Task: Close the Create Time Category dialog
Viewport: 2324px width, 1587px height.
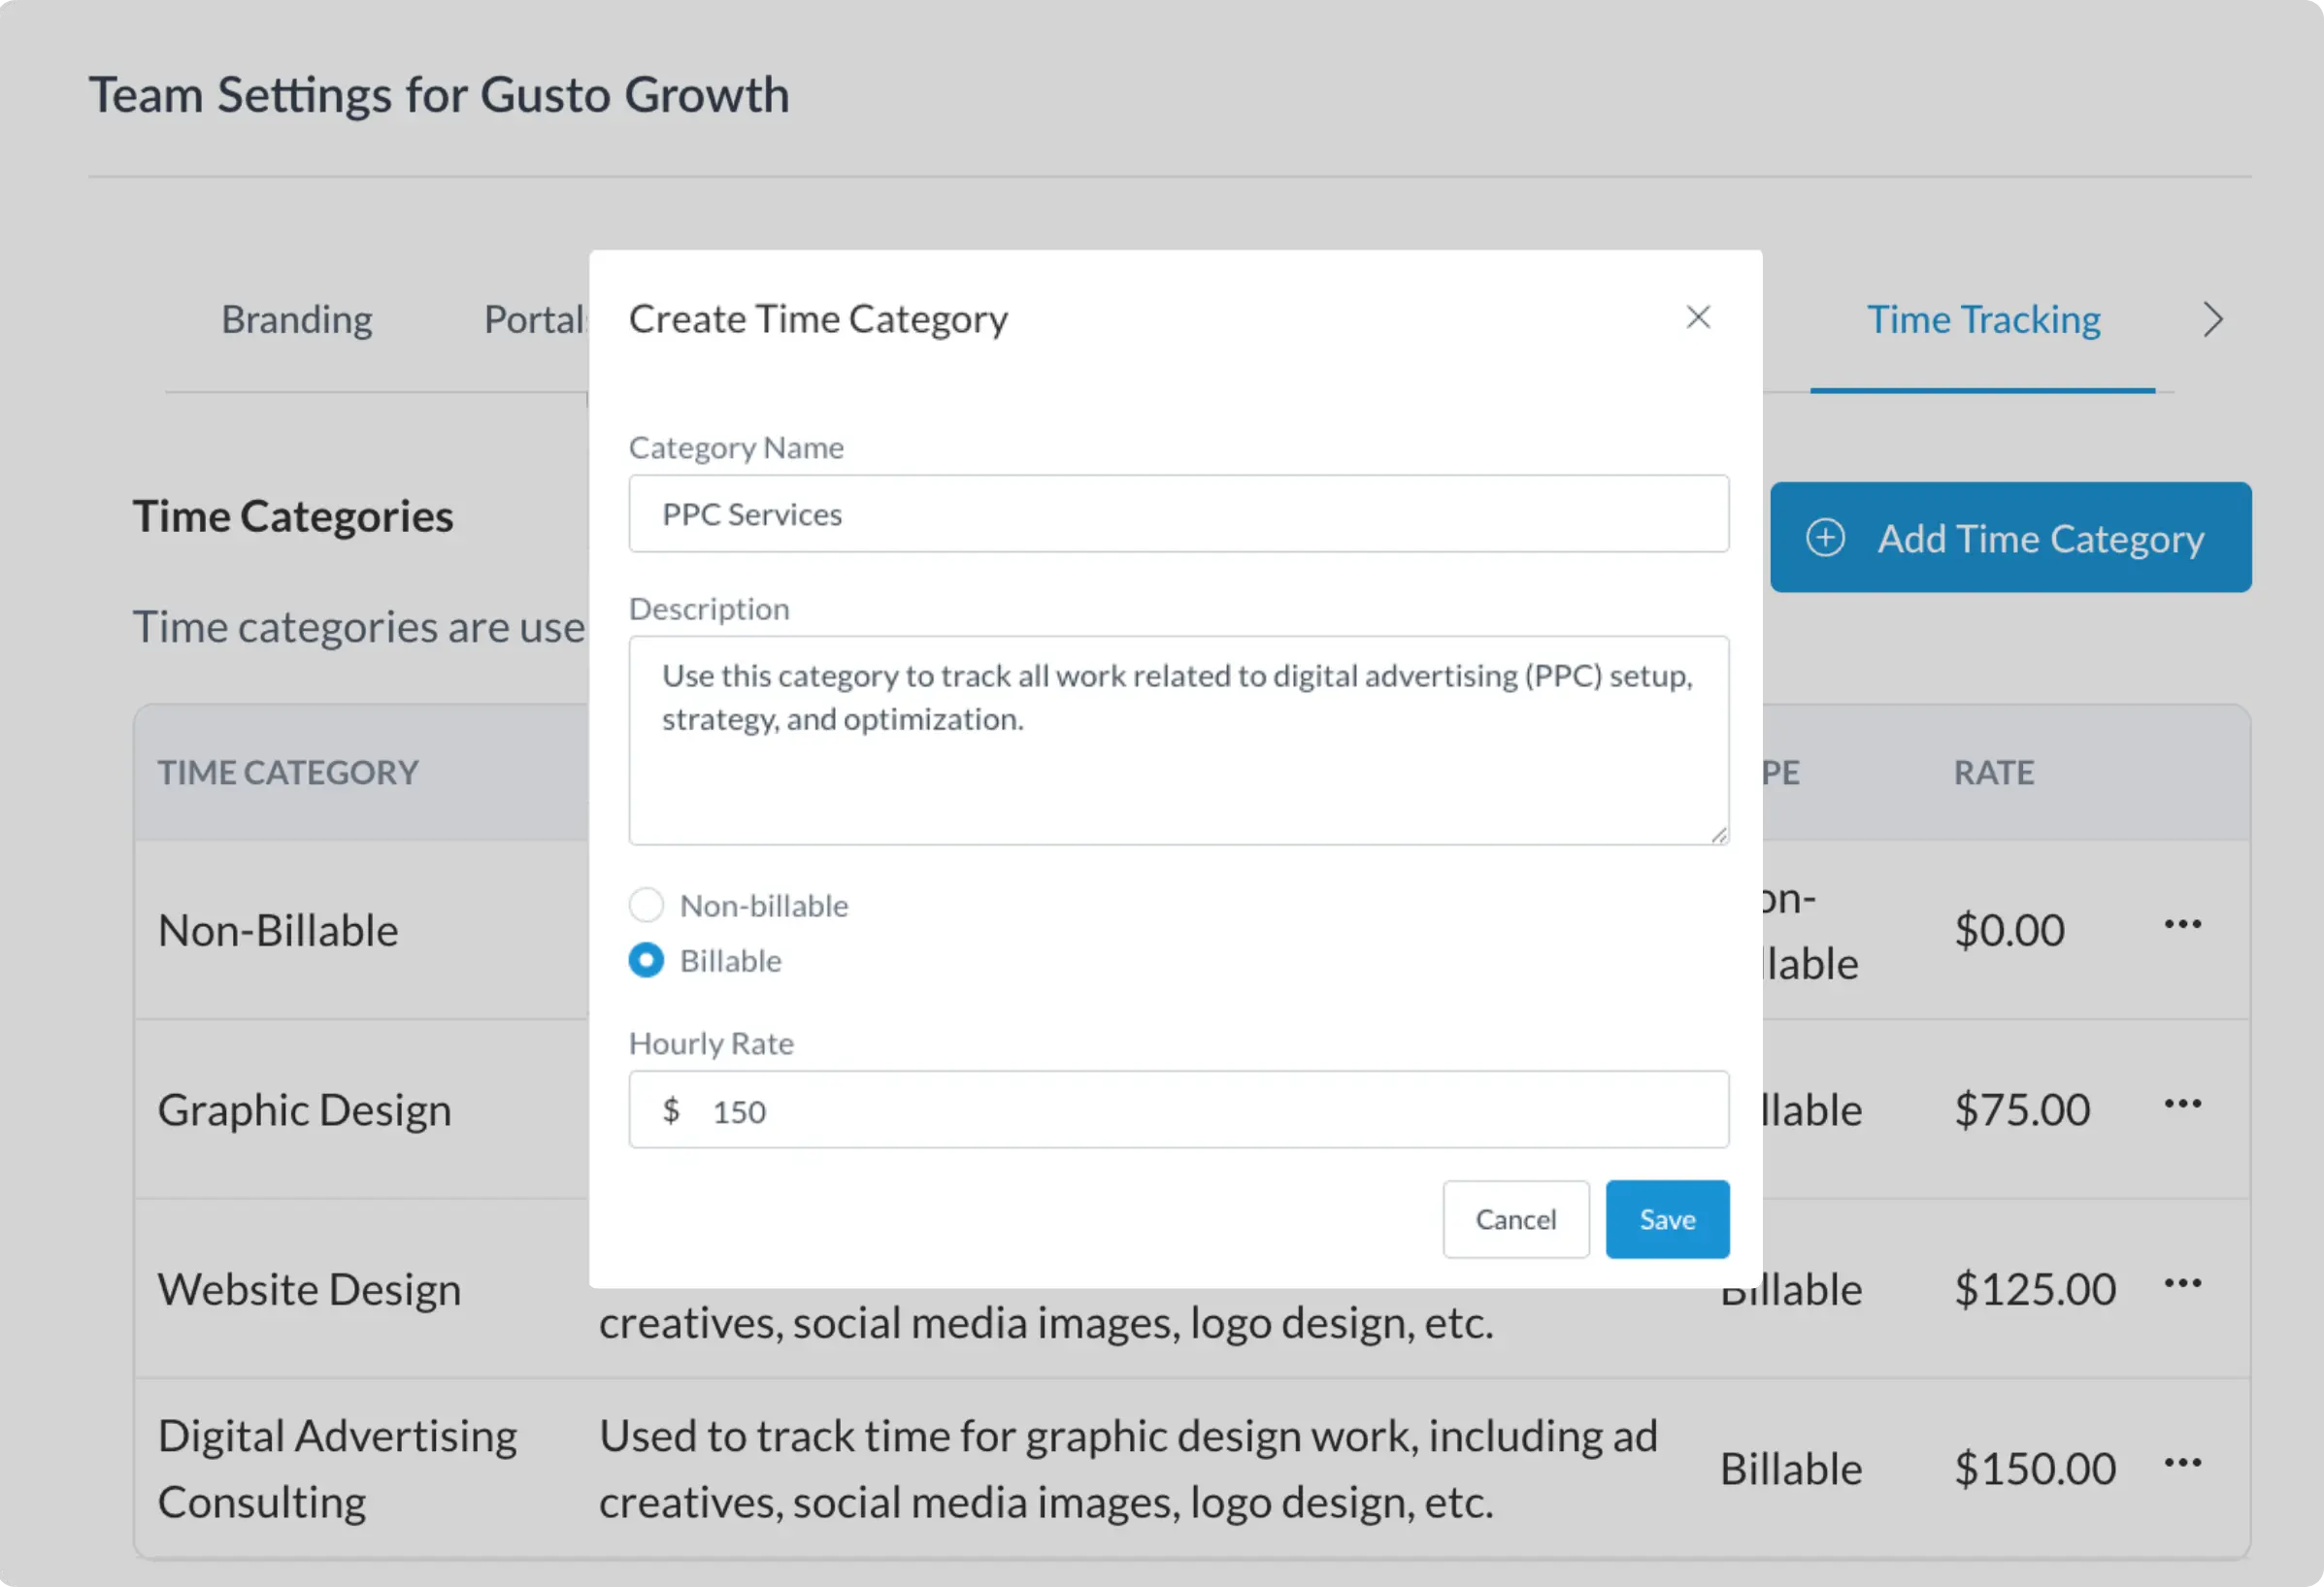Action: 1698,318
